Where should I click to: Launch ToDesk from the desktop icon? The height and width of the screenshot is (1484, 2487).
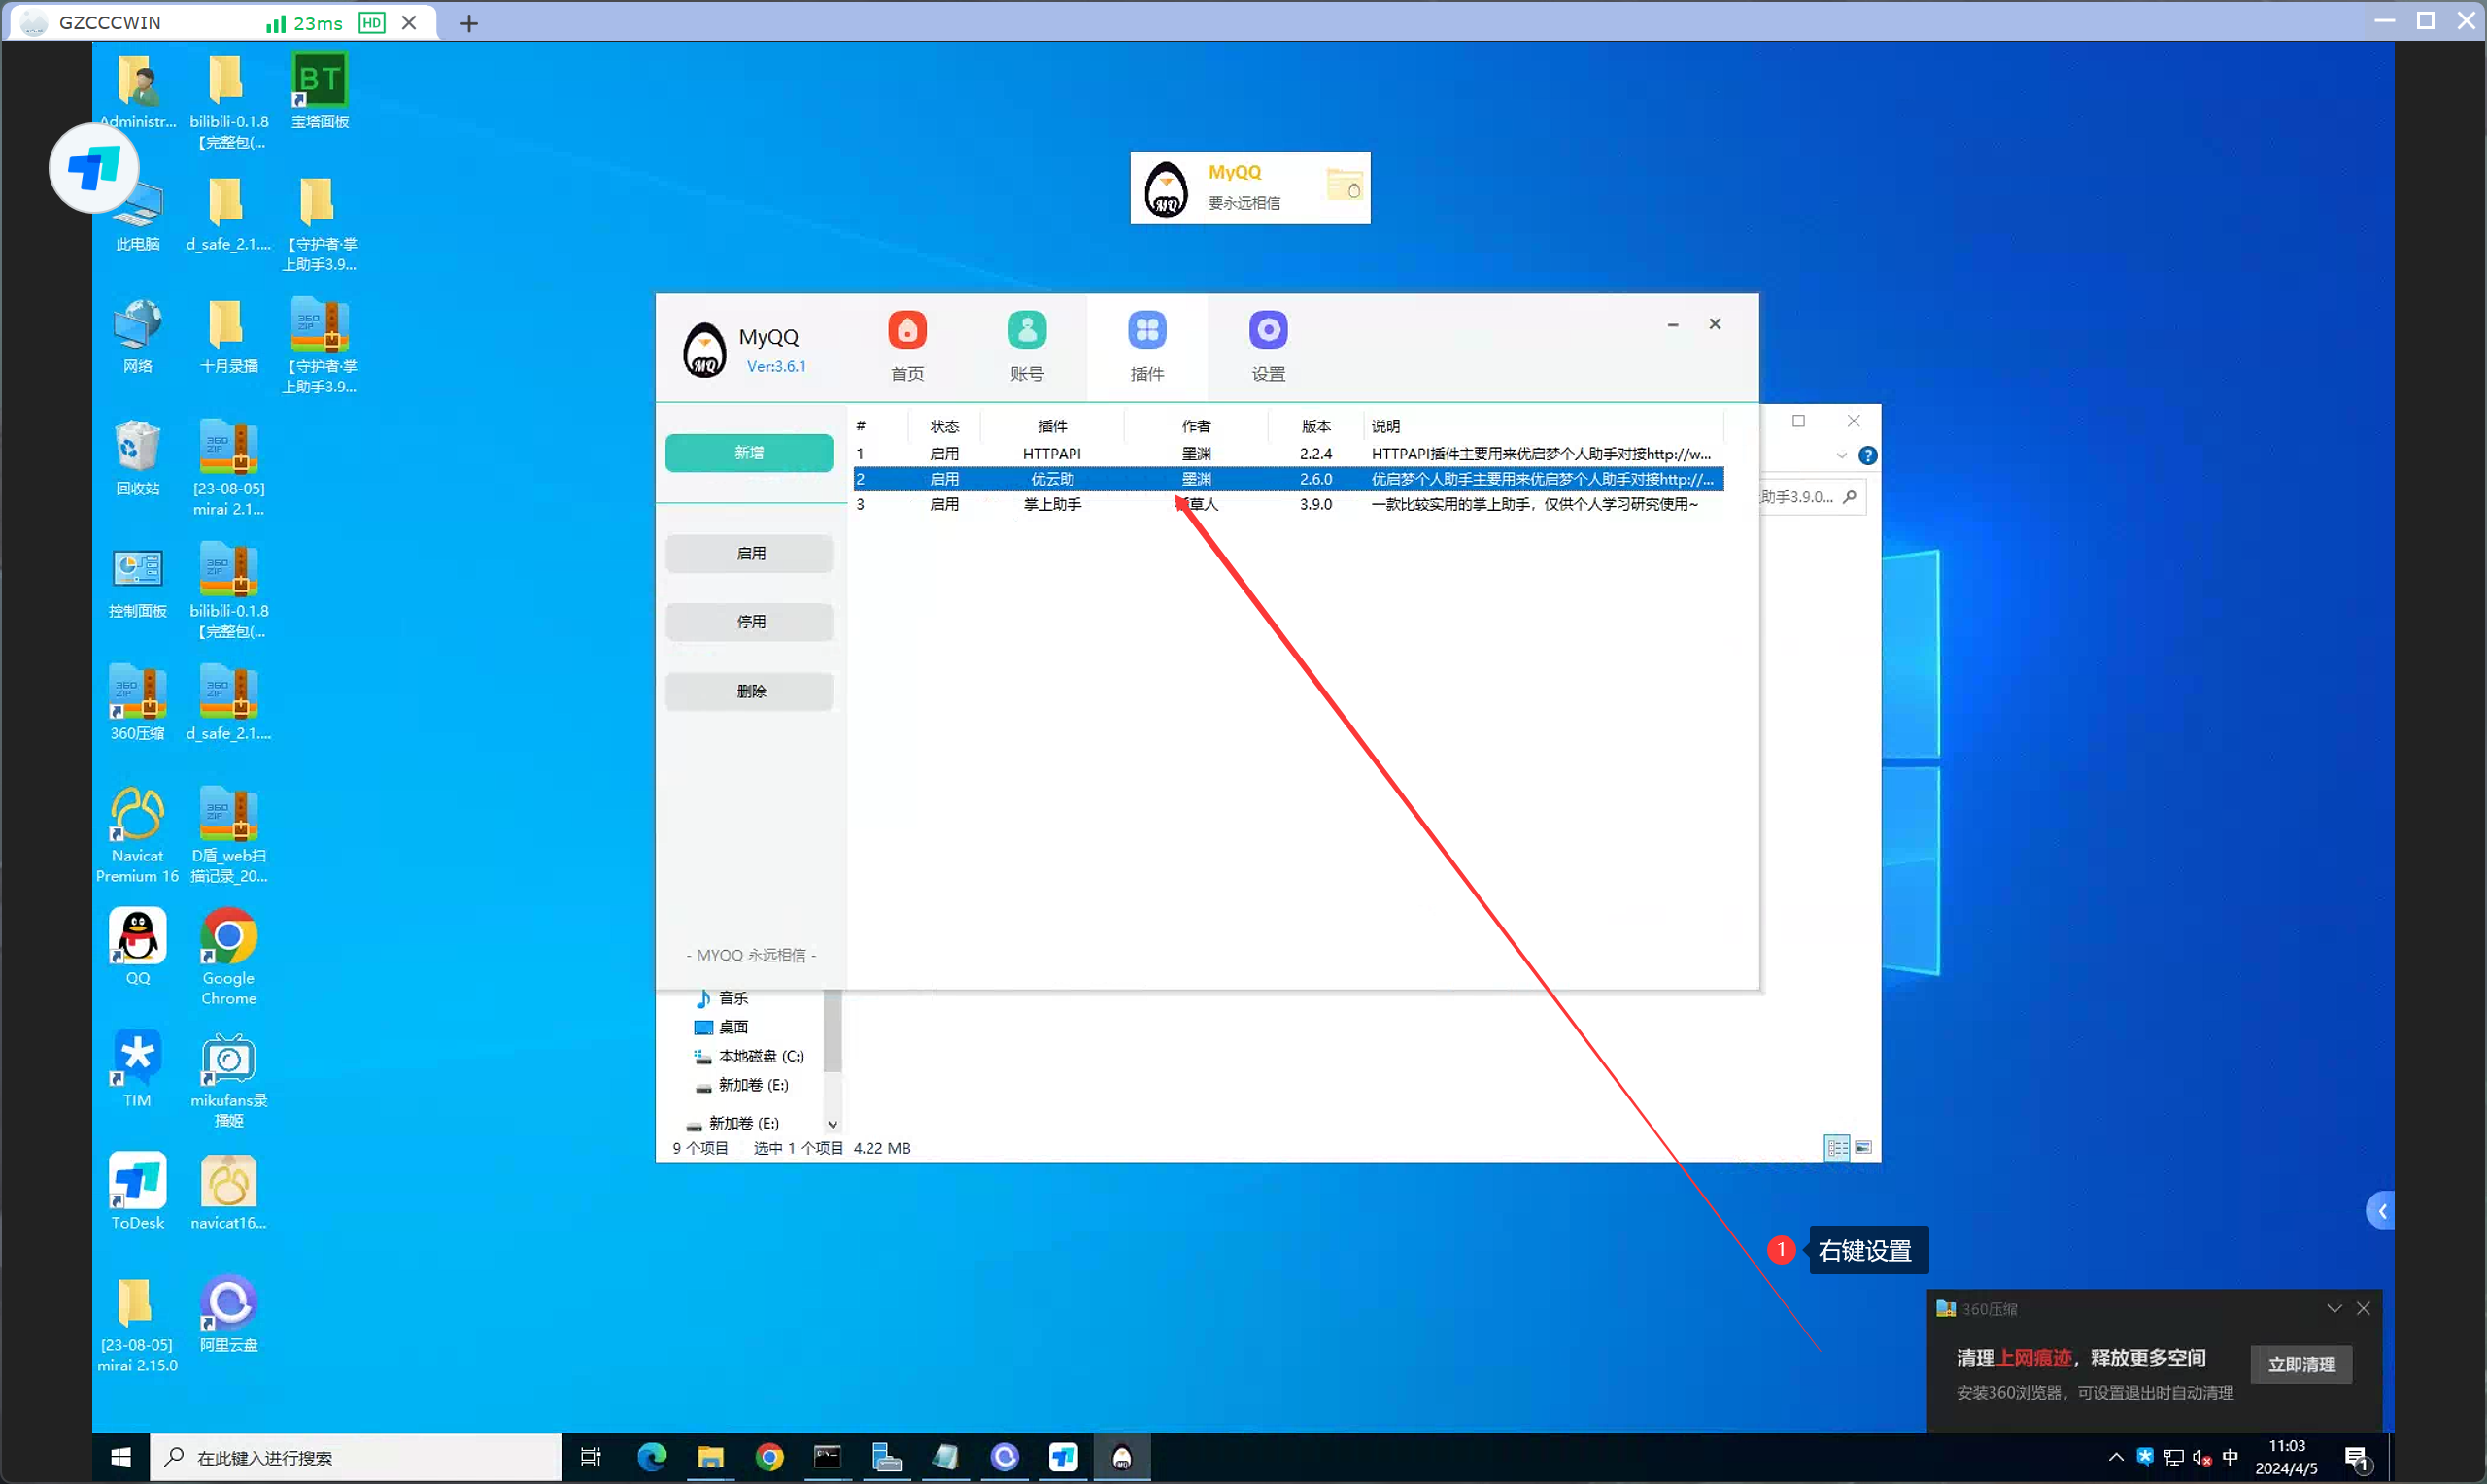pyautogui.click(x=138, y=1192)
